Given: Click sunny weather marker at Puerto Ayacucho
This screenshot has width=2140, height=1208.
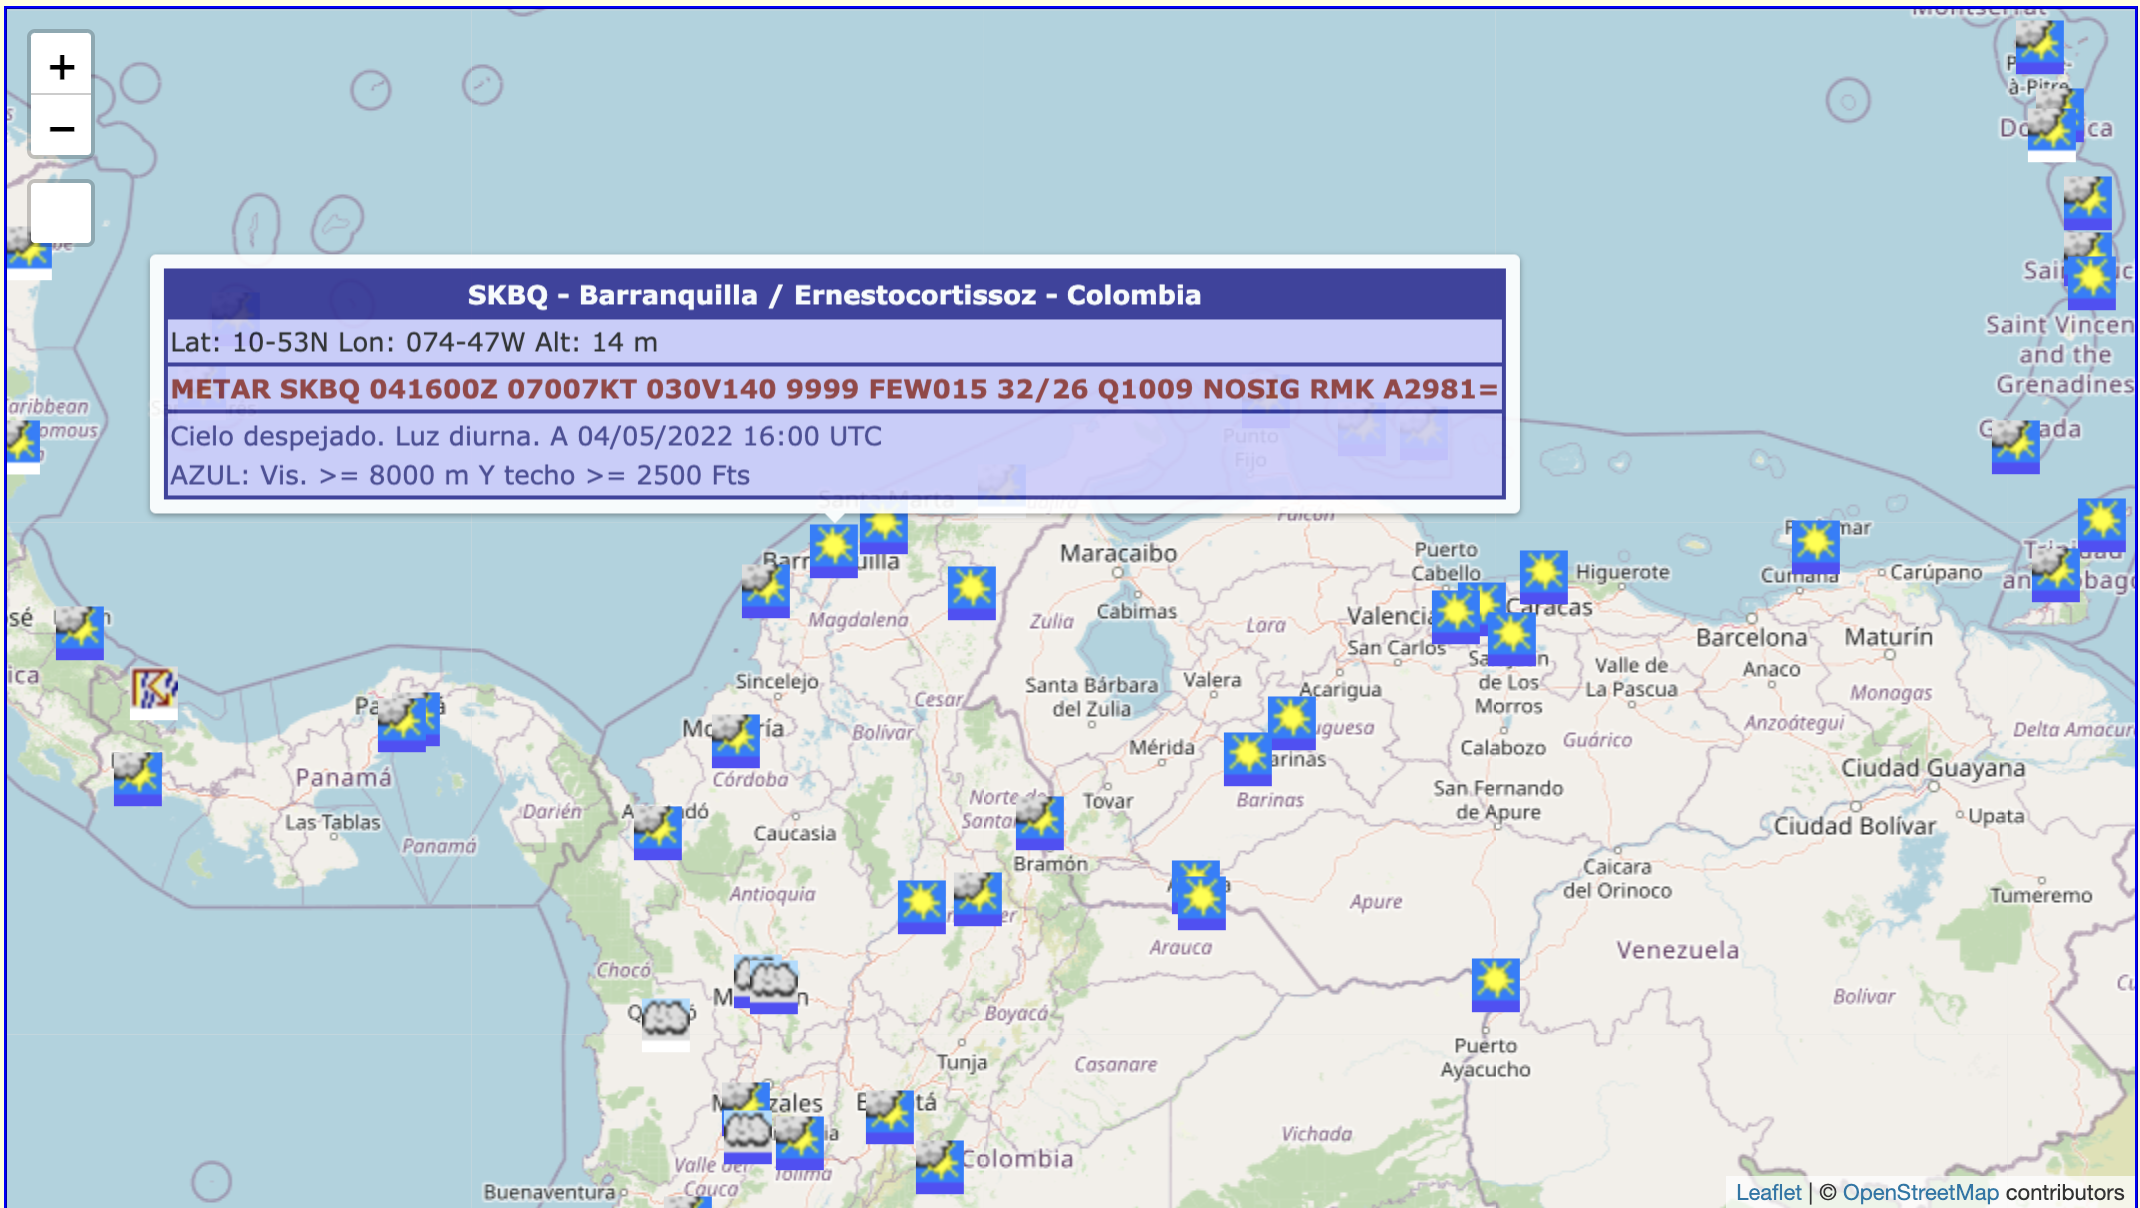Looking at the screenshot, I should pos(1495,984).
